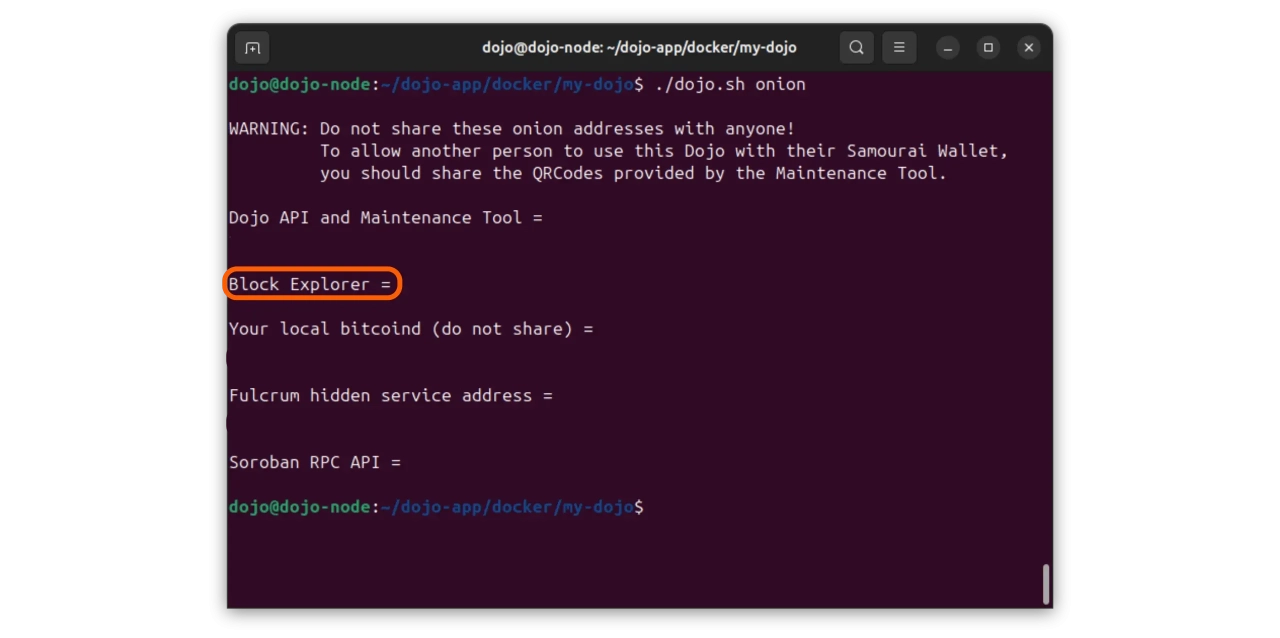Close the terminal window

pyautogui.click(x=1028, y=48)
